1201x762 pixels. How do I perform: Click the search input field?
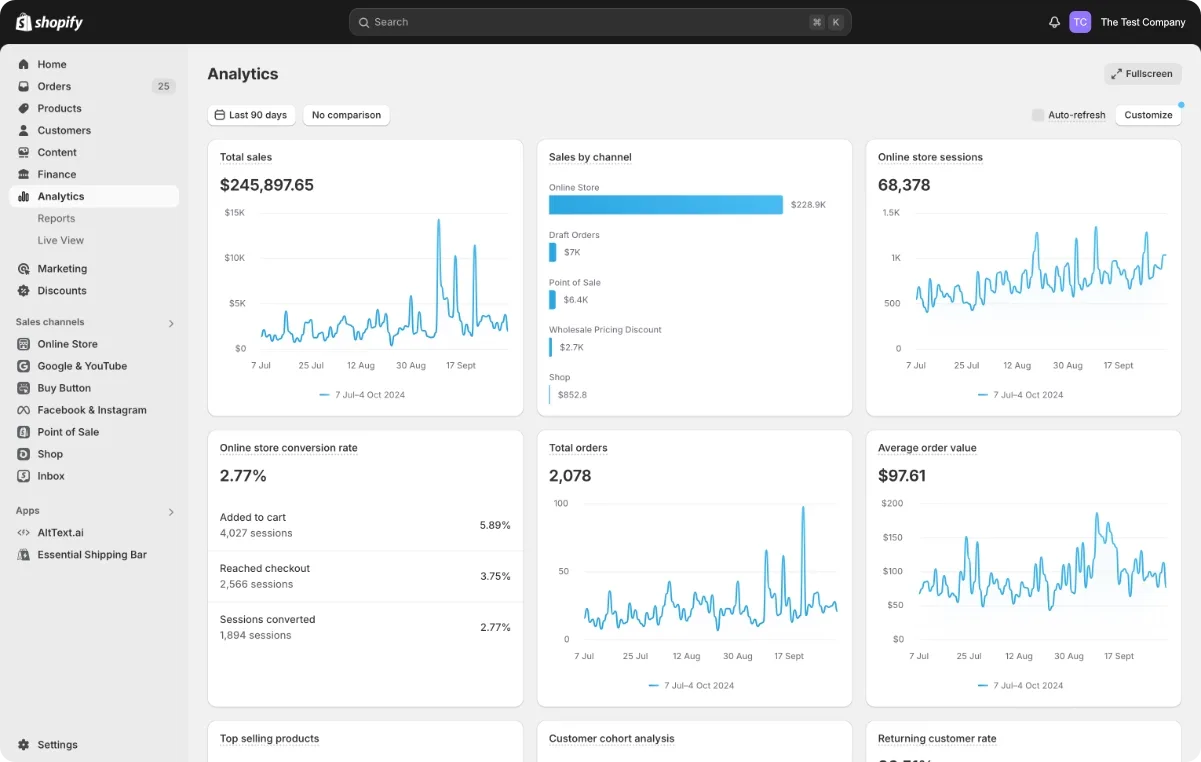[x=600, y=22]
